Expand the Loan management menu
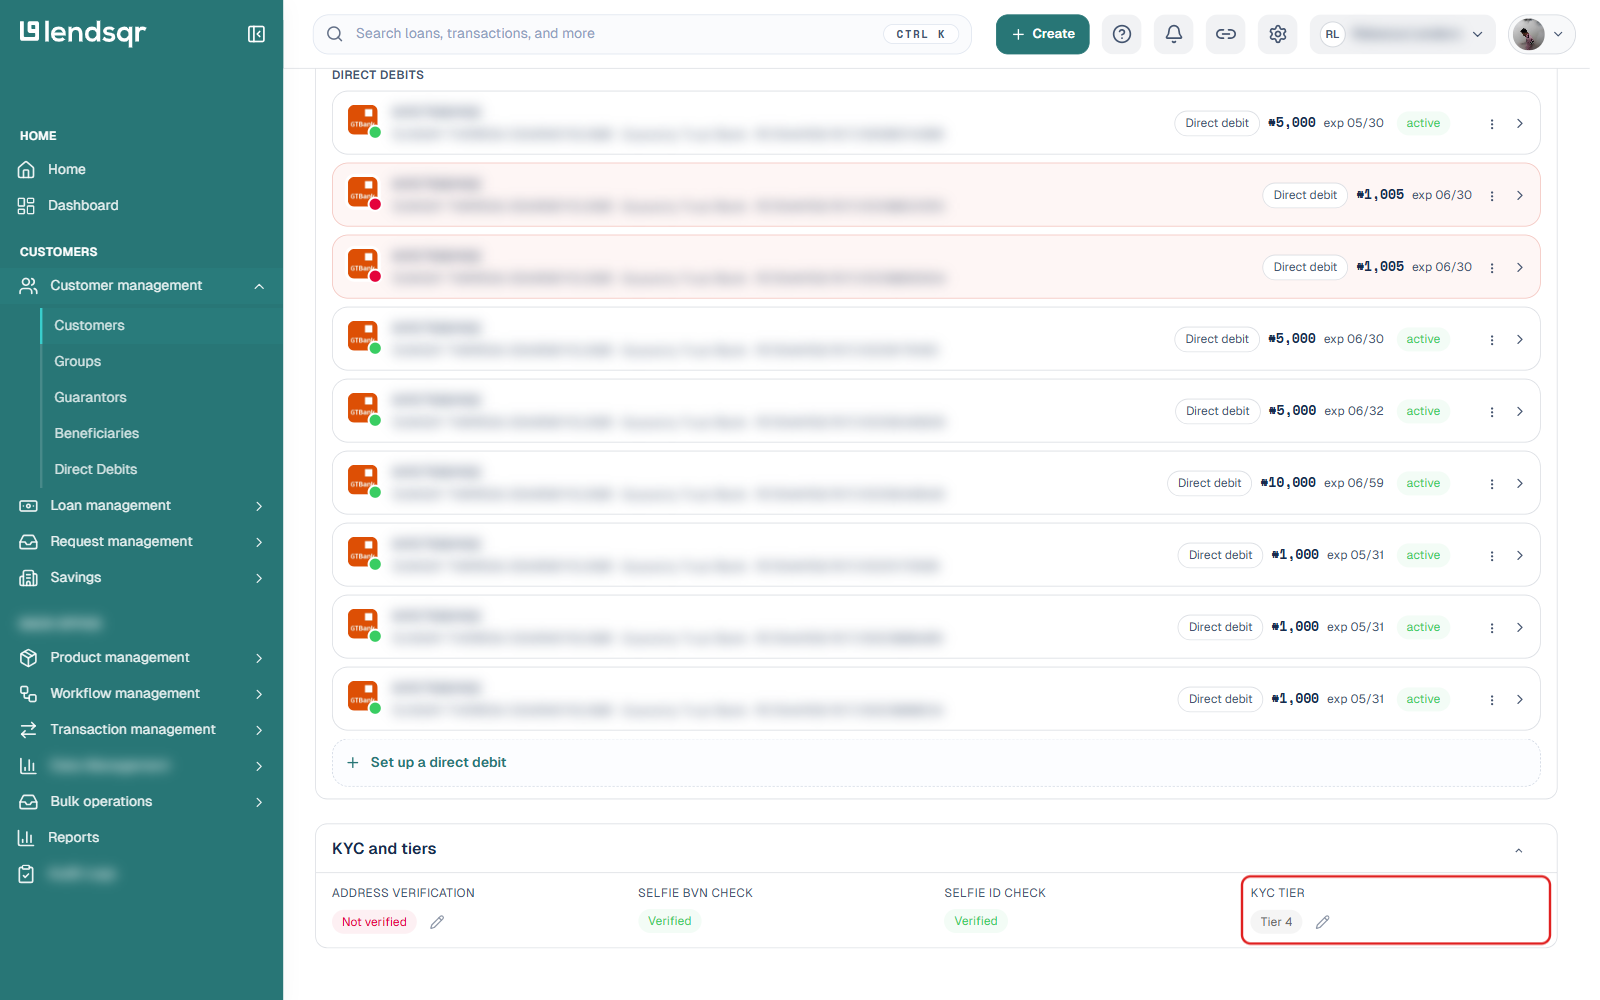Viewport: 1600px width, 1000px height. pos(259,506)
